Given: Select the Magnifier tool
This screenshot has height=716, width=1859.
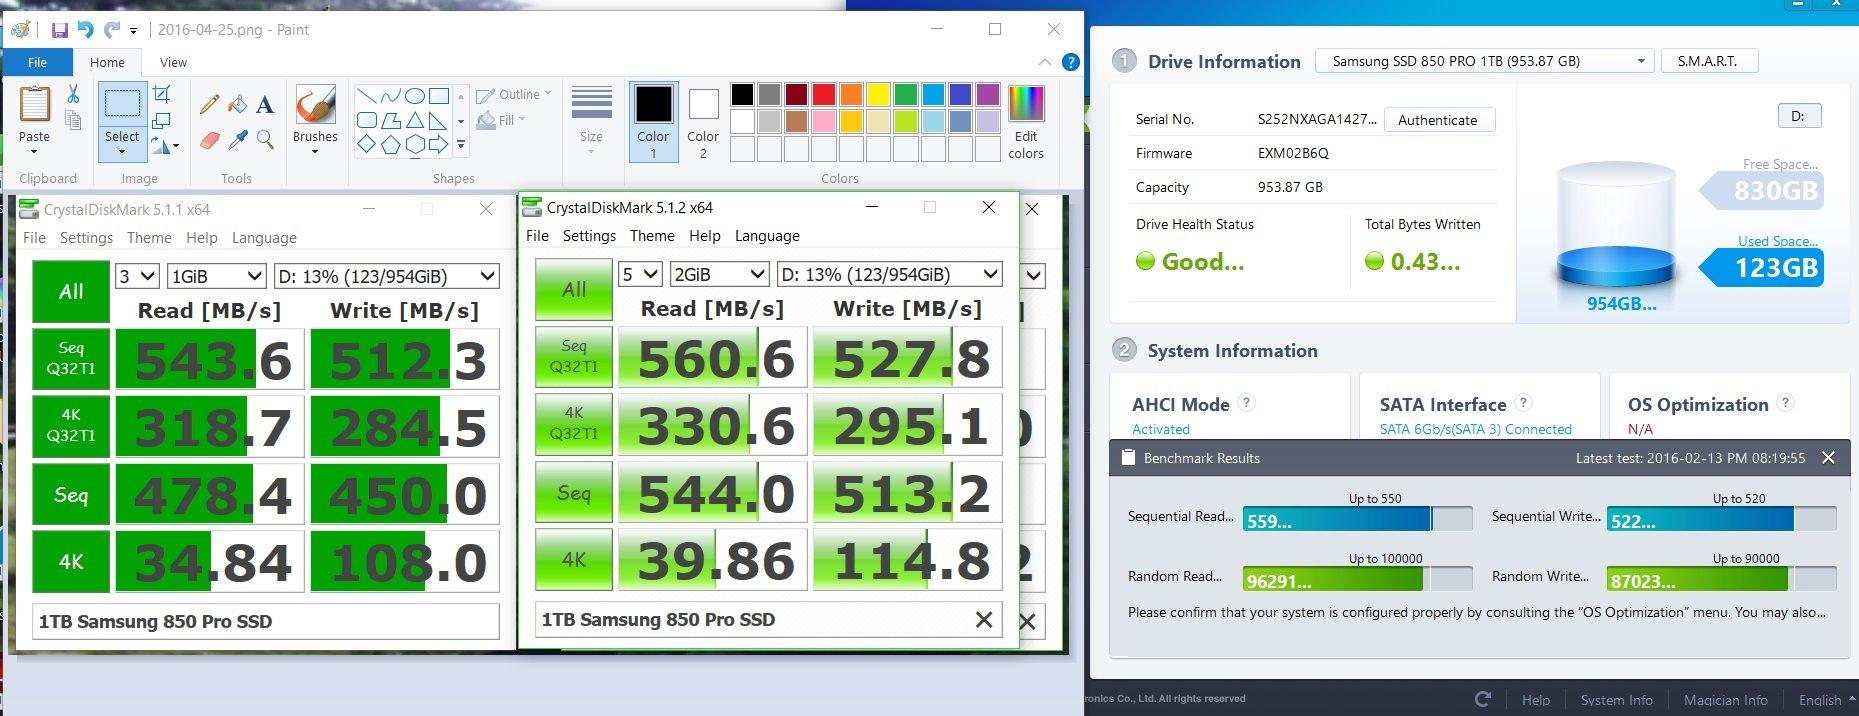Looking at the screenshot, I should [265, 140].
